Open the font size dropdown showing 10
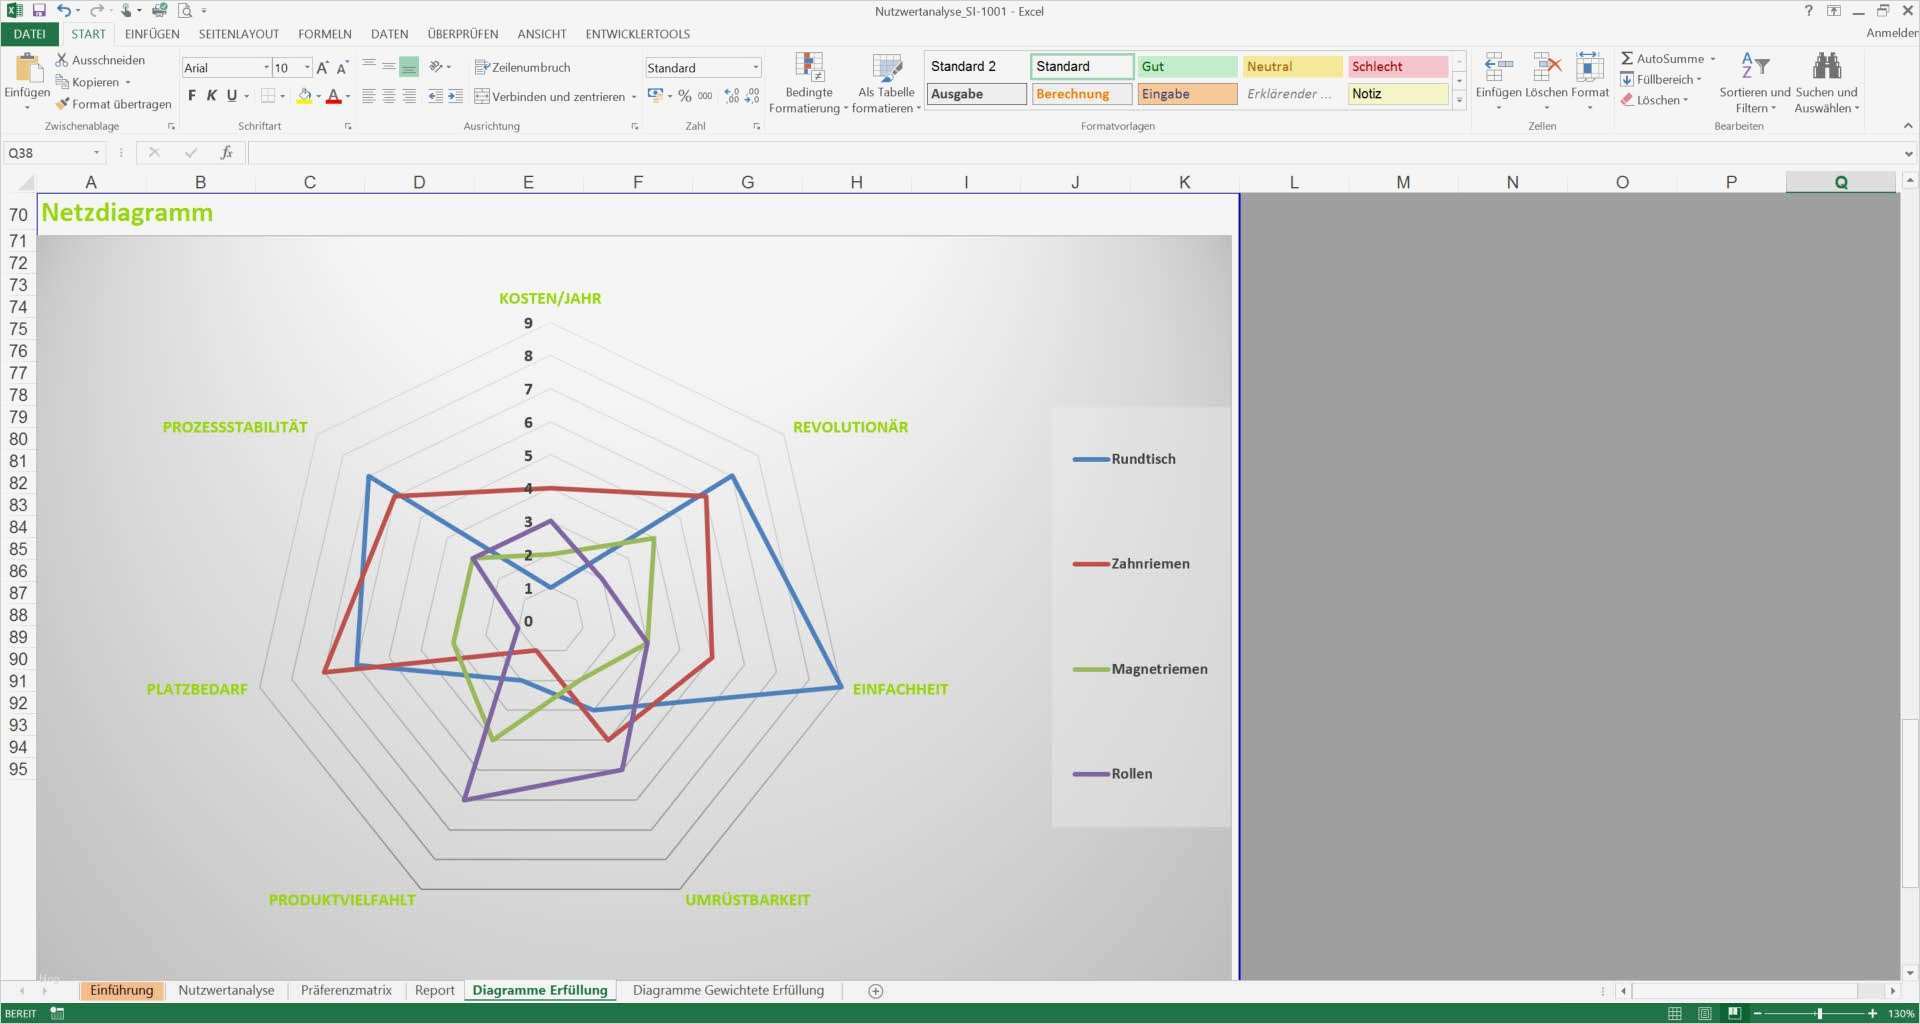Image resolution: width=1920 pixels, height=1024 pixels. [x=307, y=68]
